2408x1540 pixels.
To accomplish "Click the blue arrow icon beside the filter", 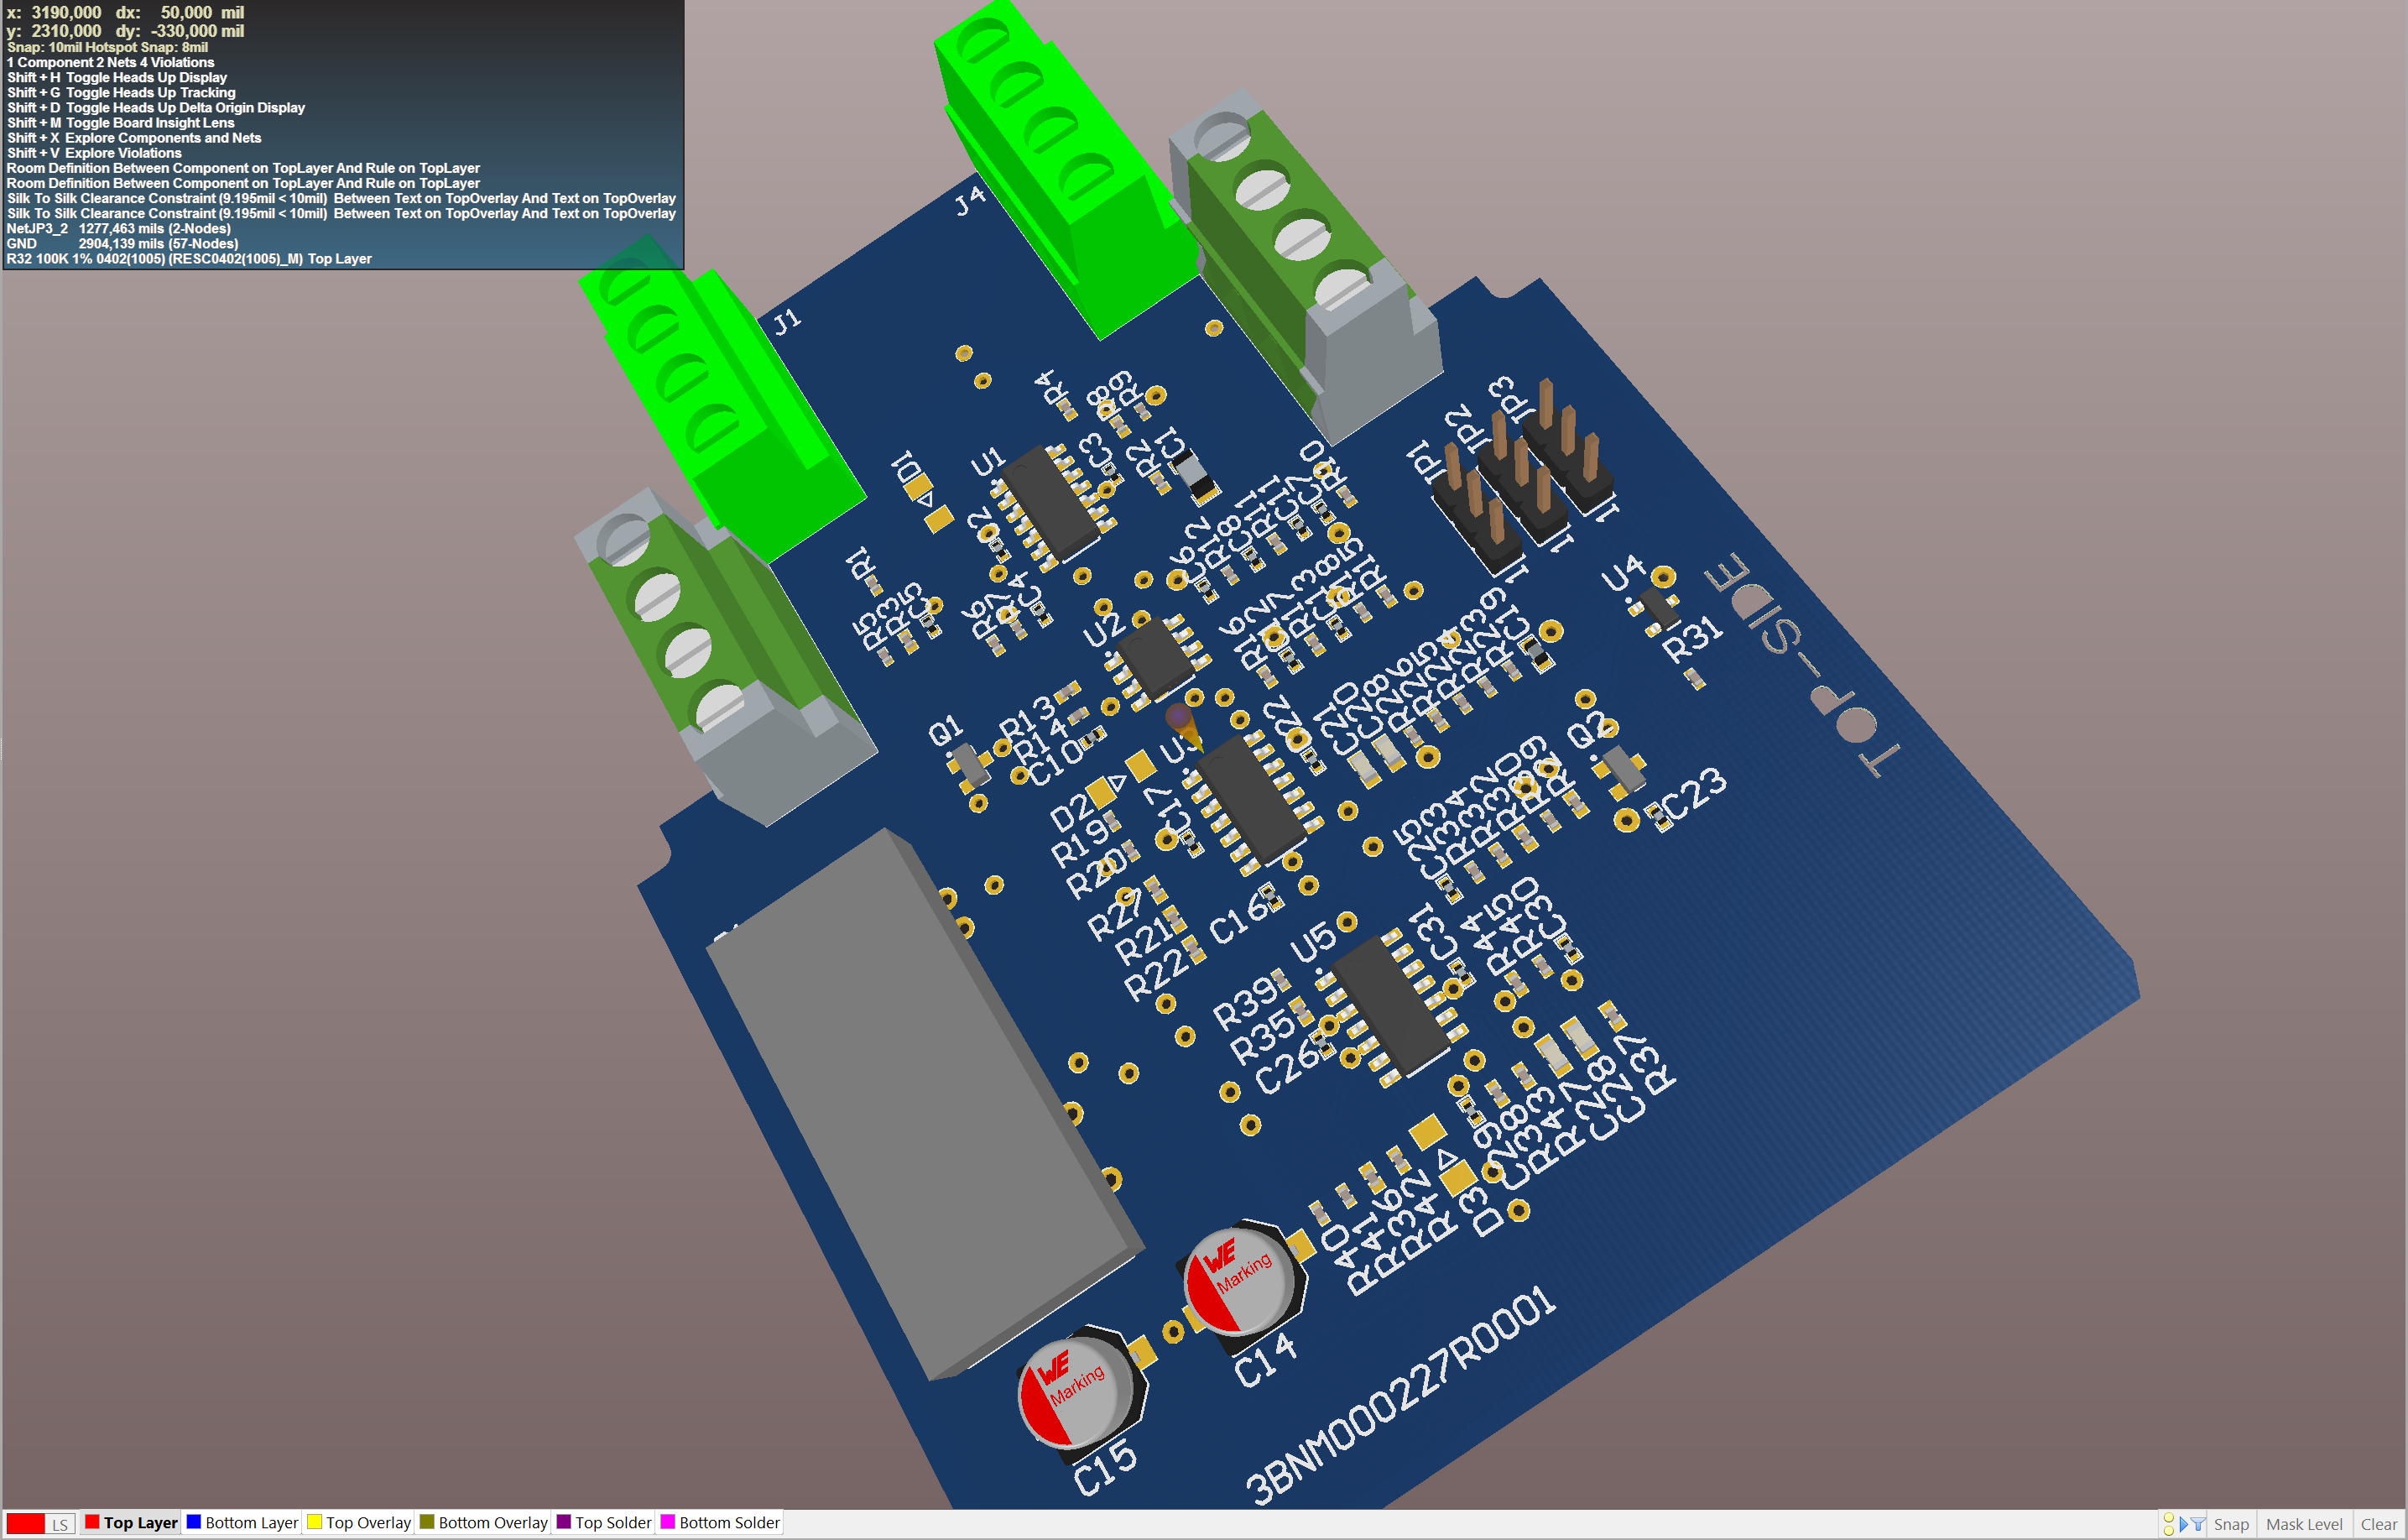I will (2184, 1524).
